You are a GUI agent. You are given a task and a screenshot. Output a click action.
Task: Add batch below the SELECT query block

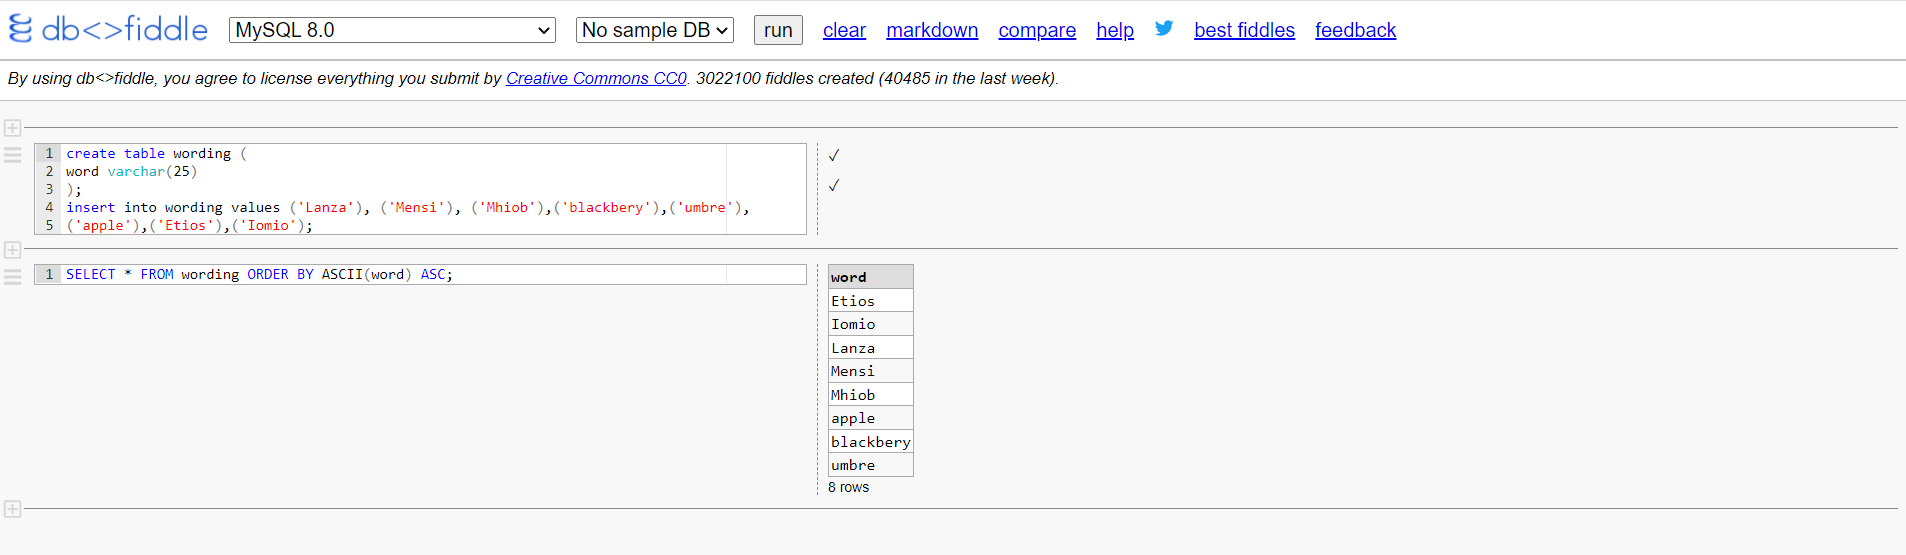pos(12,509)
